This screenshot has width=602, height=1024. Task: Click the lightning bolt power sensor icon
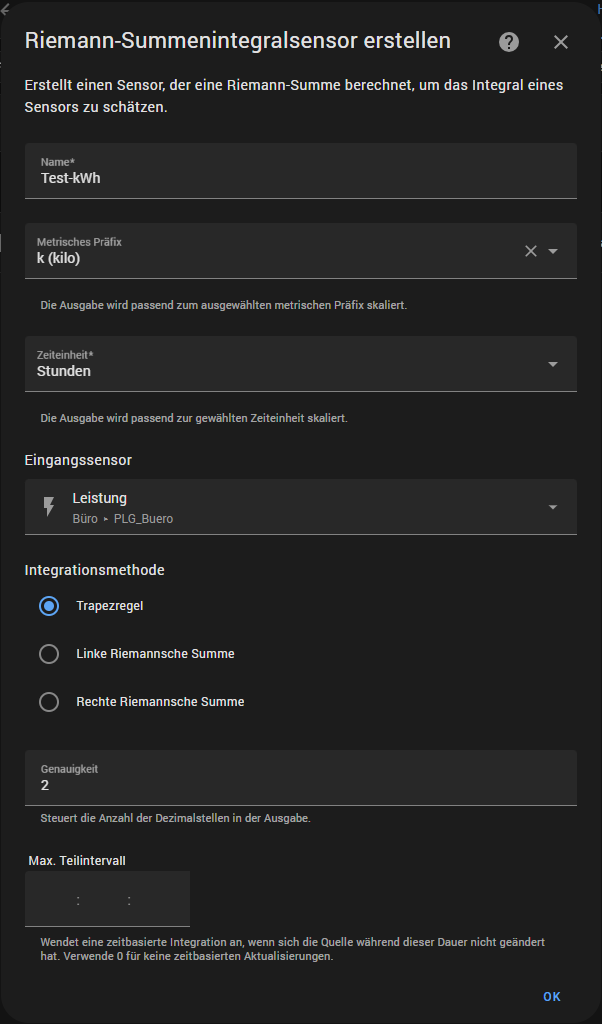[x=48, y=507]
